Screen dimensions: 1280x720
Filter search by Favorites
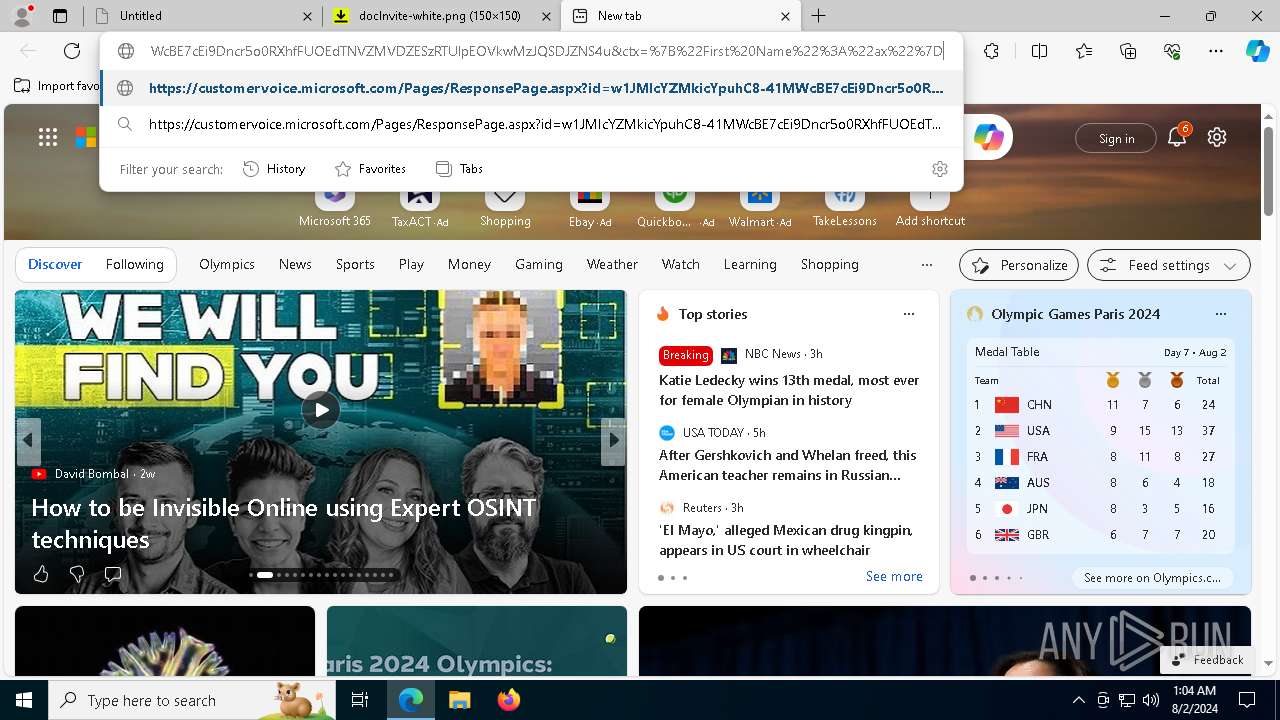tap(370, 169)
